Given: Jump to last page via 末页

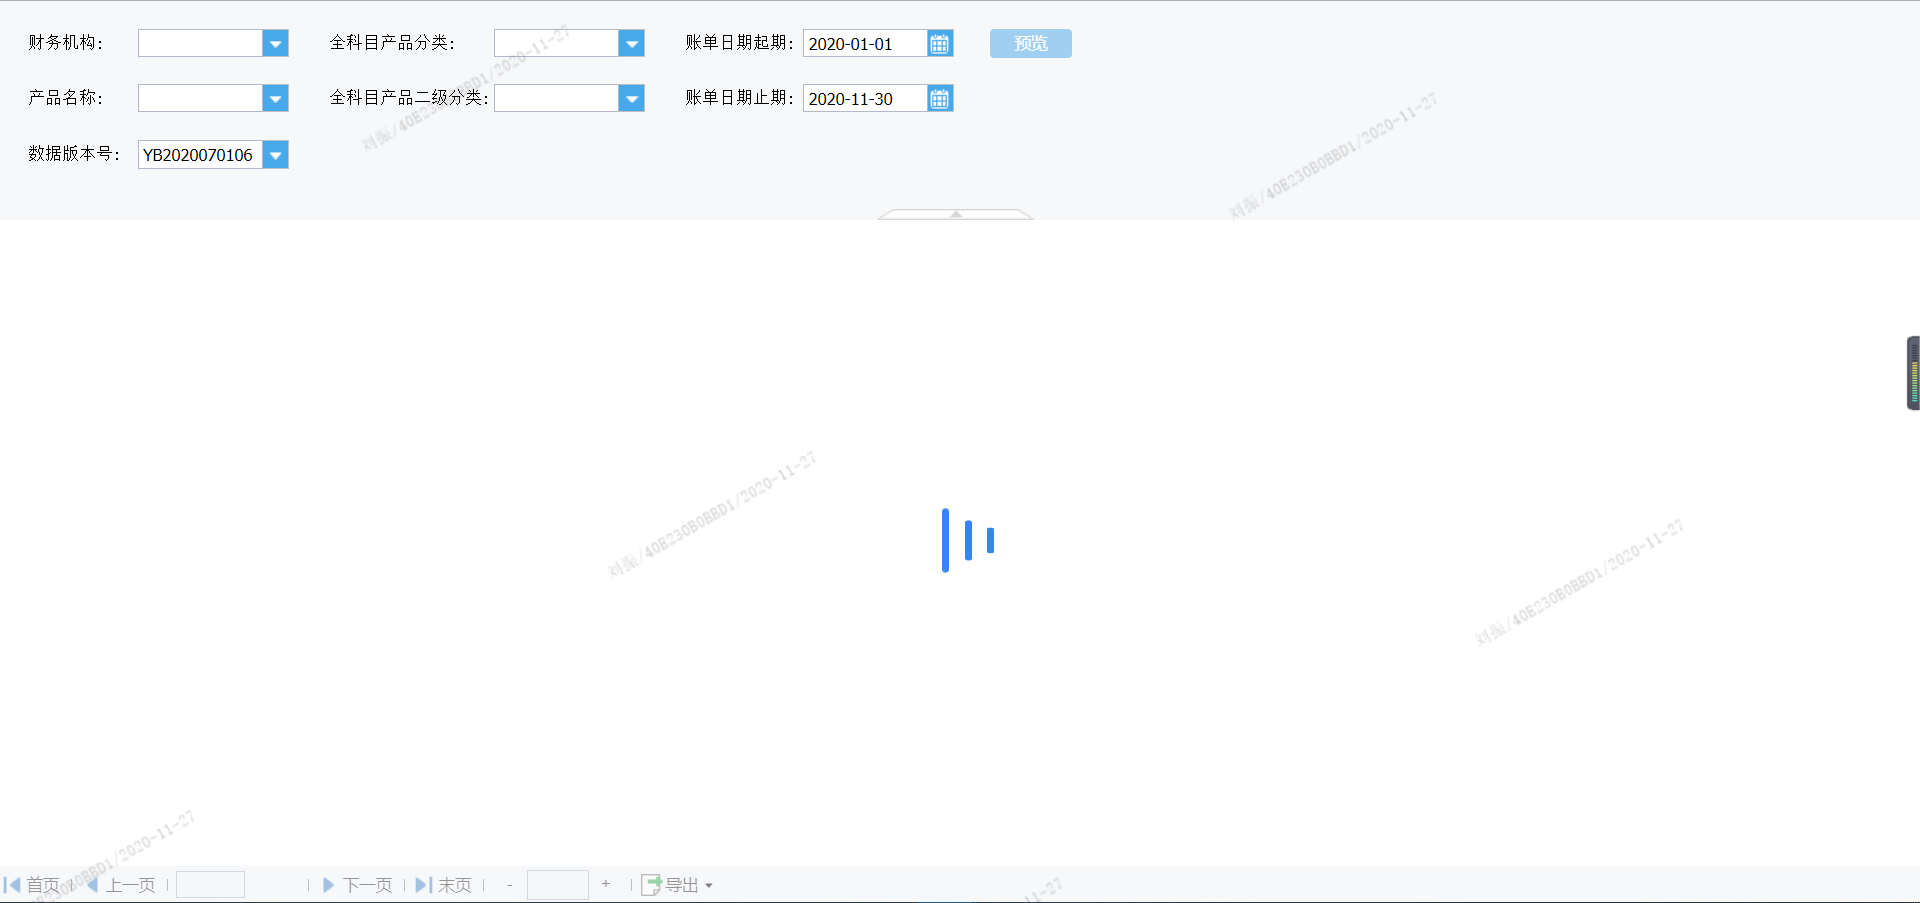Looking at the screenshot, I should pos(443,885).
